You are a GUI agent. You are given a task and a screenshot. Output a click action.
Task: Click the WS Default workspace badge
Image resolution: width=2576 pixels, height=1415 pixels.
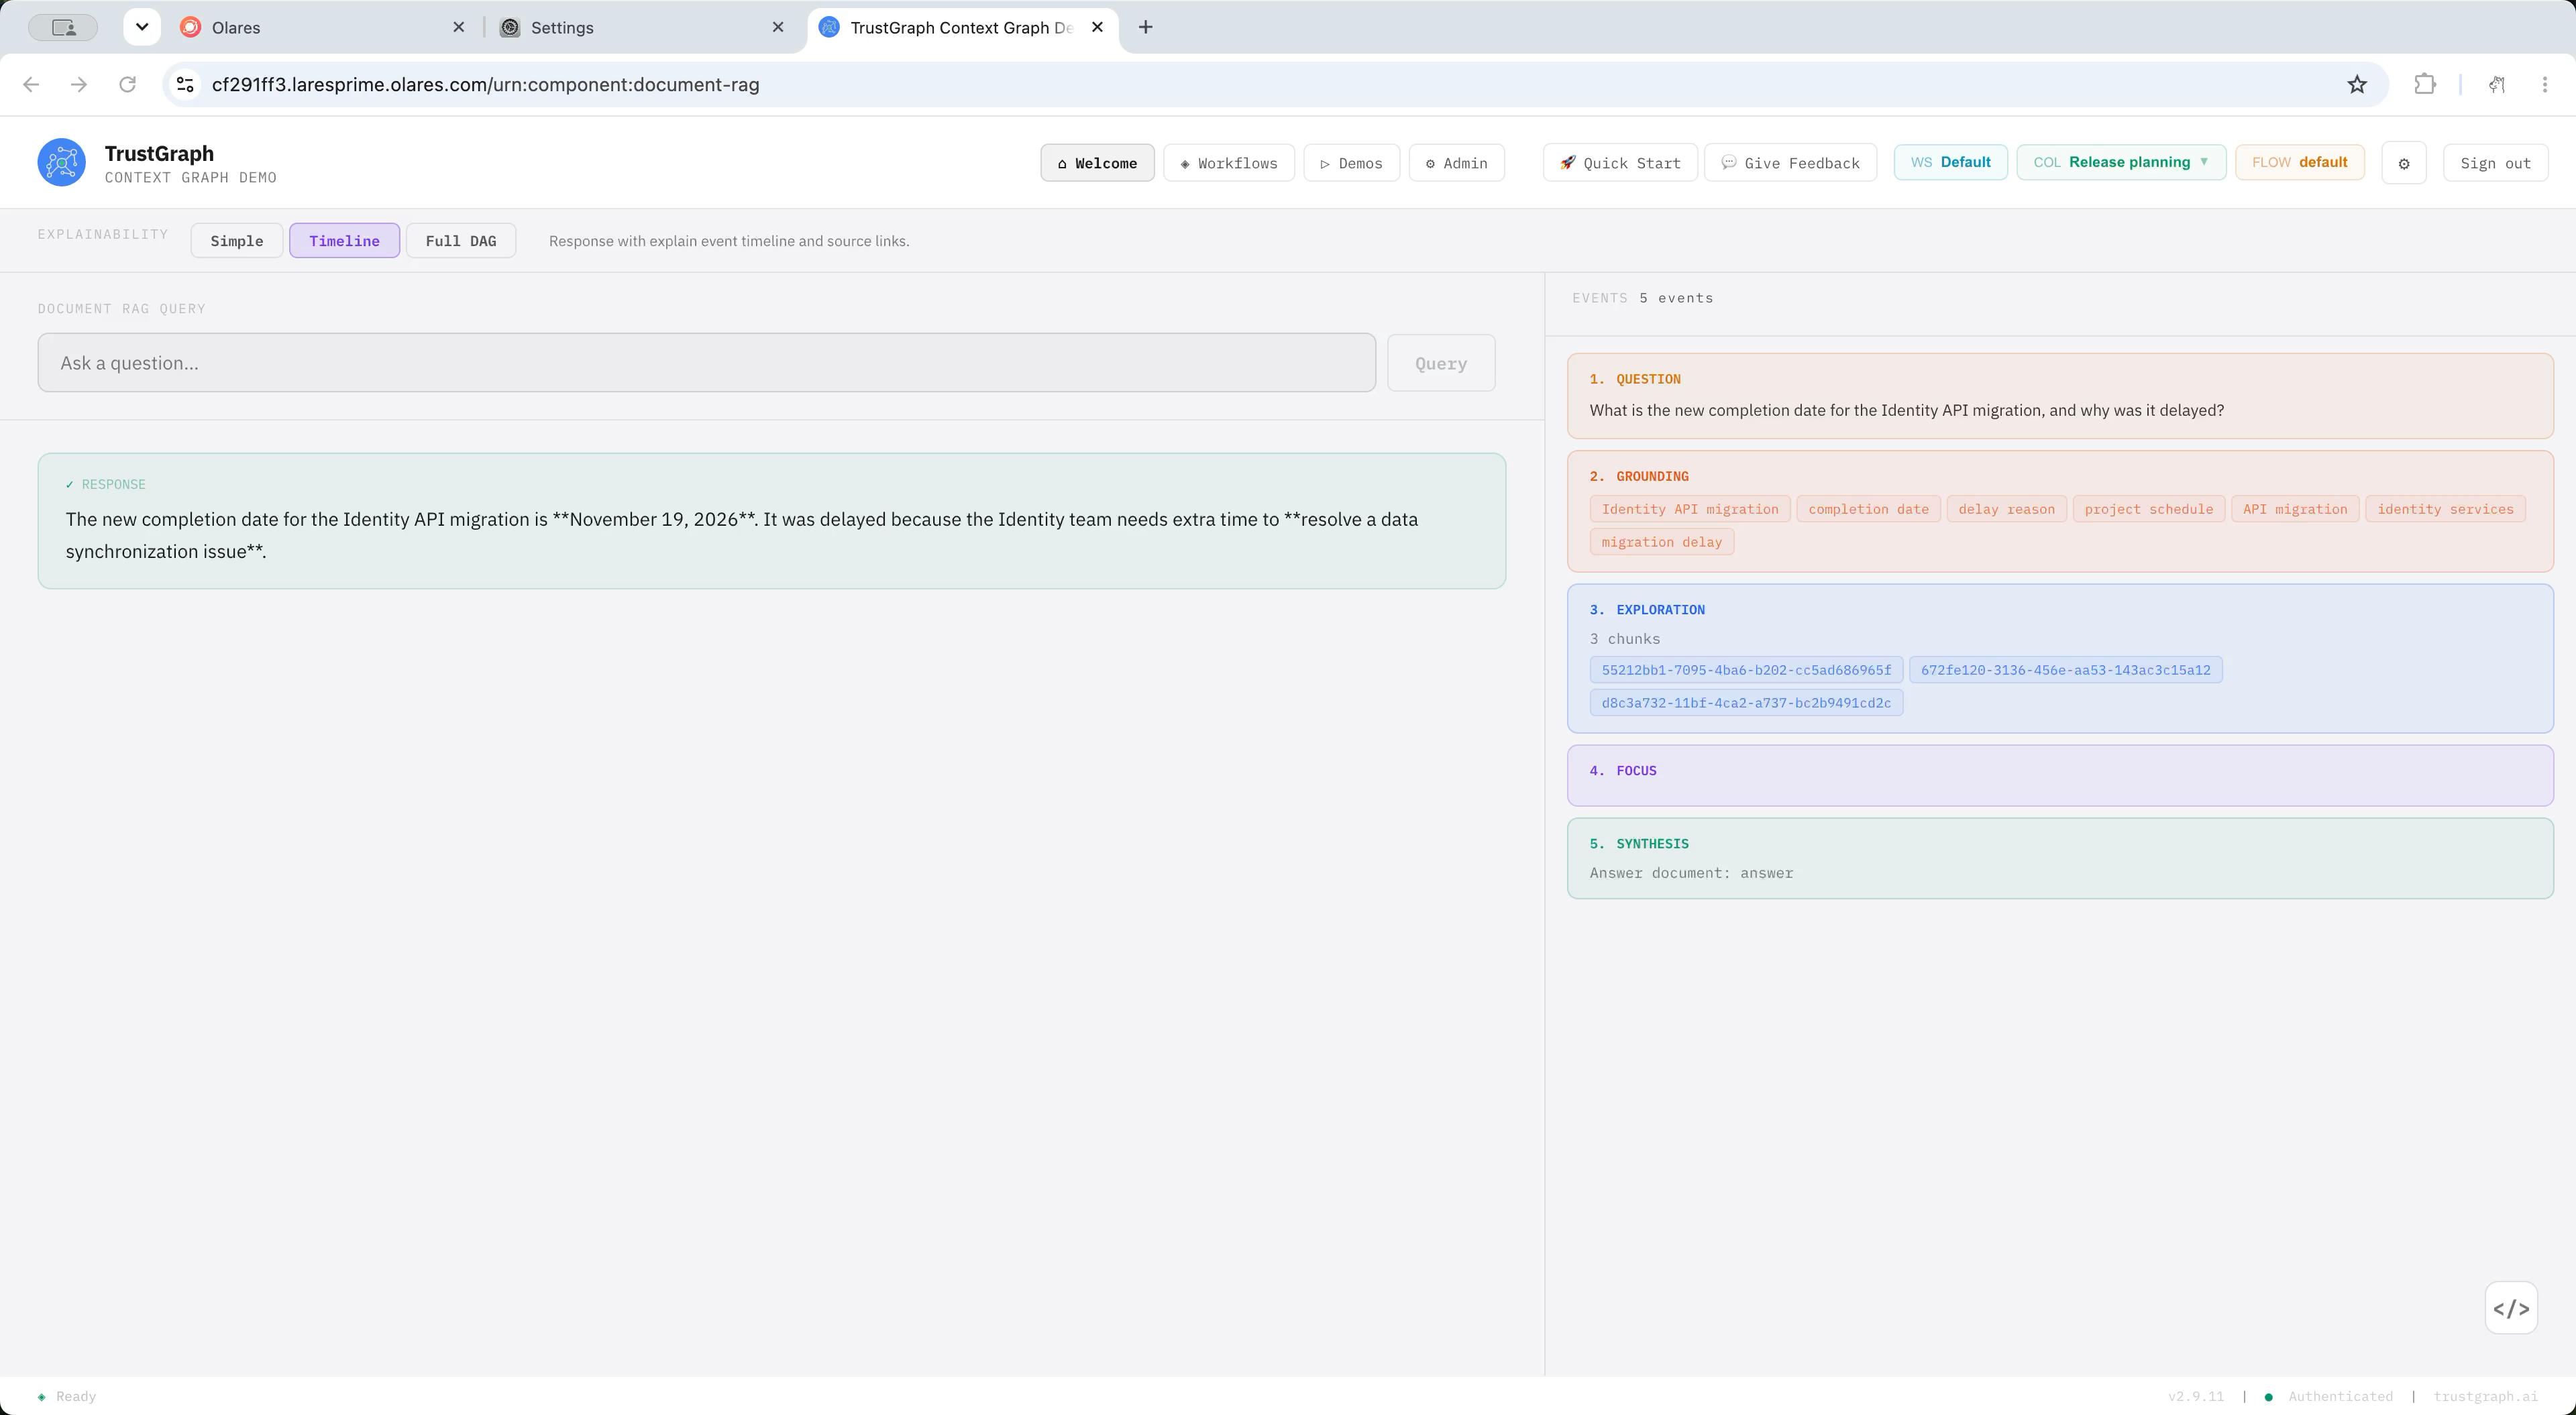click(1950, 162)
